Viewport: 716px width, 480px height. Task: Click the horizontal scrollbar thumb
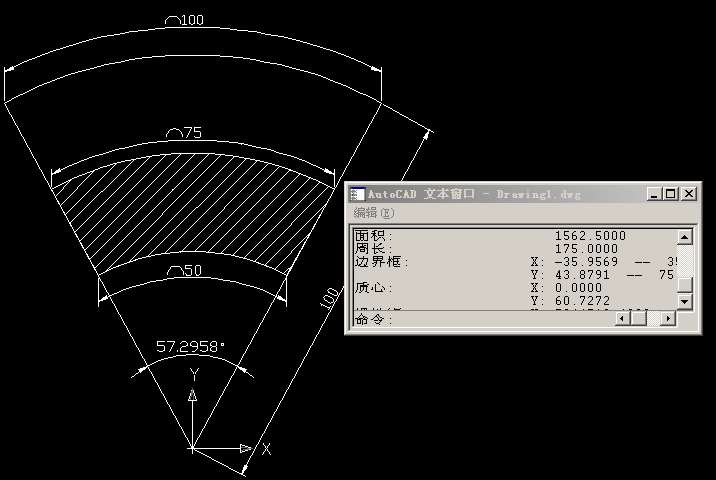(638, 318)
